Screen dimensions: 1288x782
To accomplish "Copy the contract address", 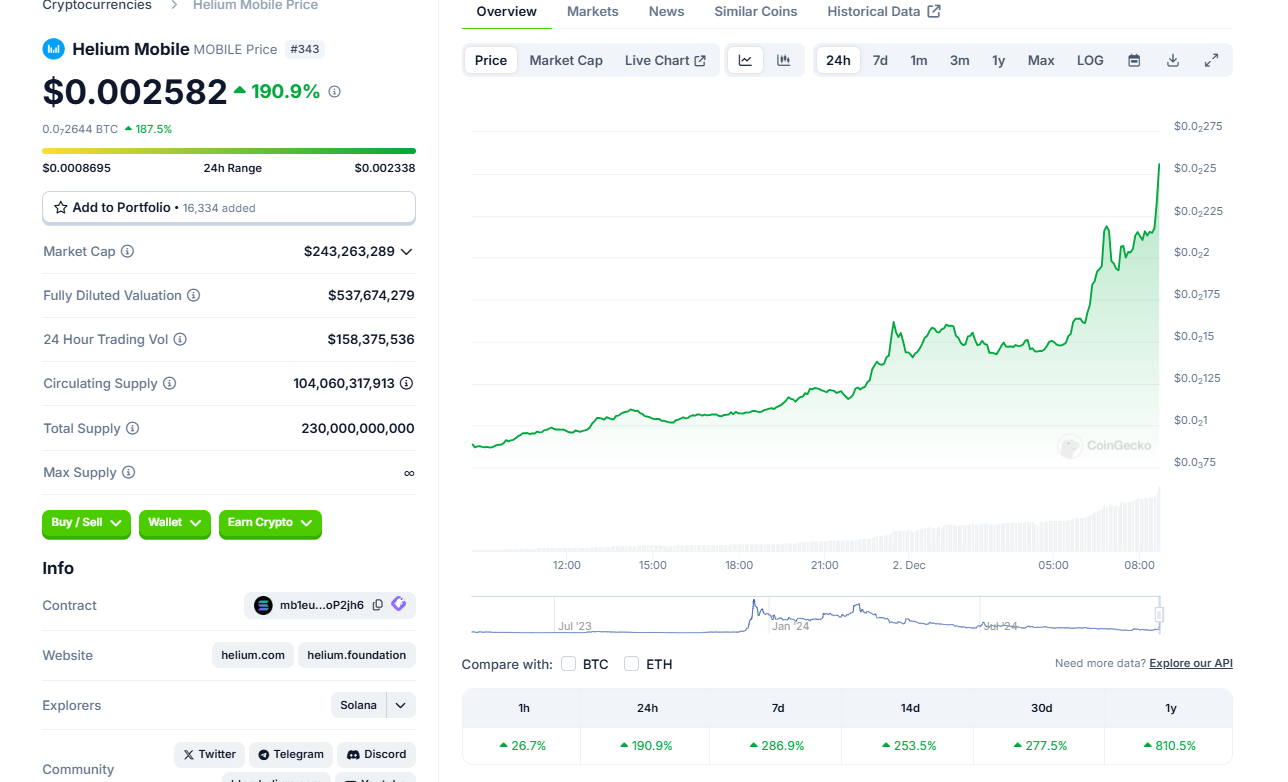I will (377, 605).
